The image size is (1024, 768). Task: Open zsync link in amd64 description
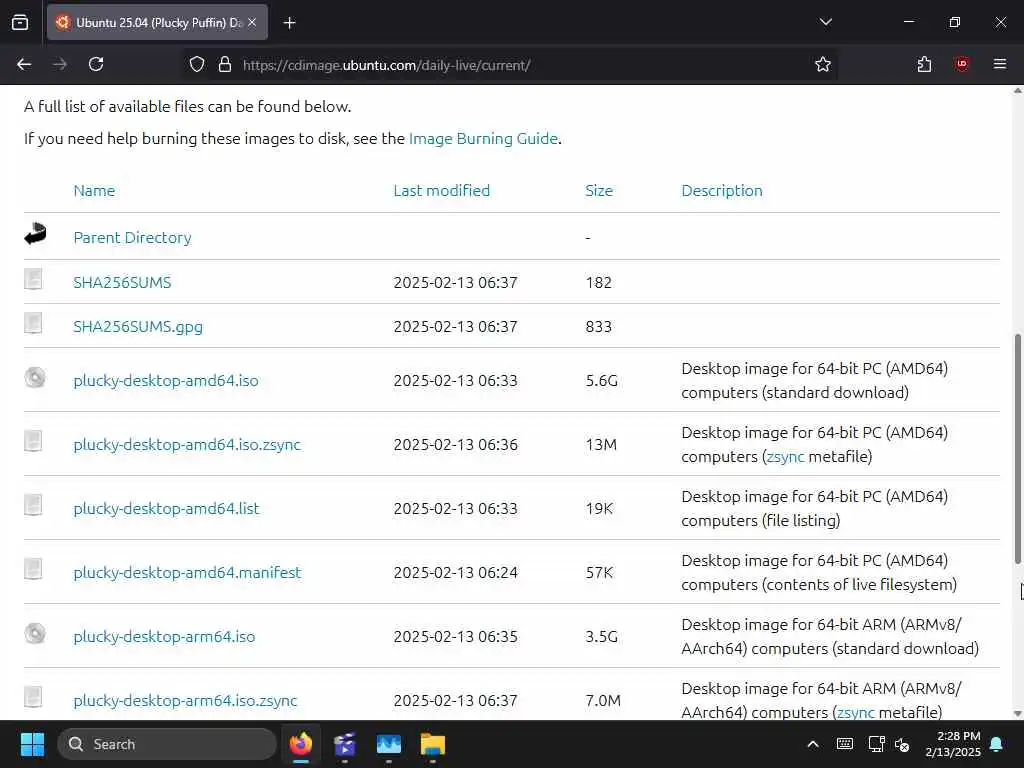(786, 456)
